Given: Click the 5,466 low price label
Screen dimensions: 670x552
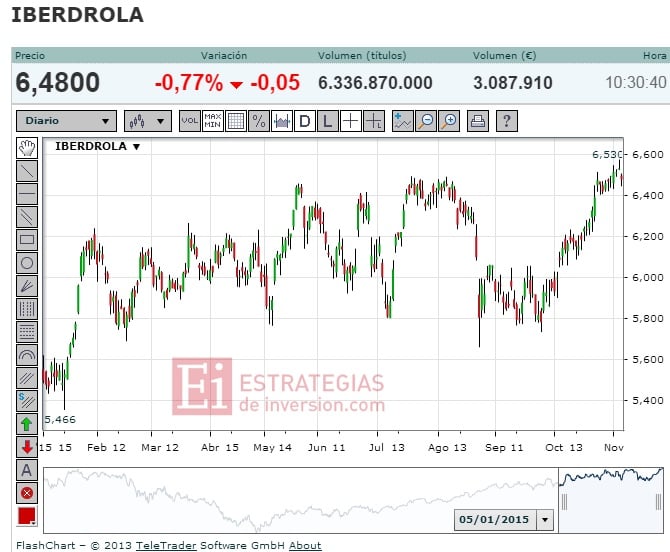Looking at the screenshot, I should pos(60,420).
